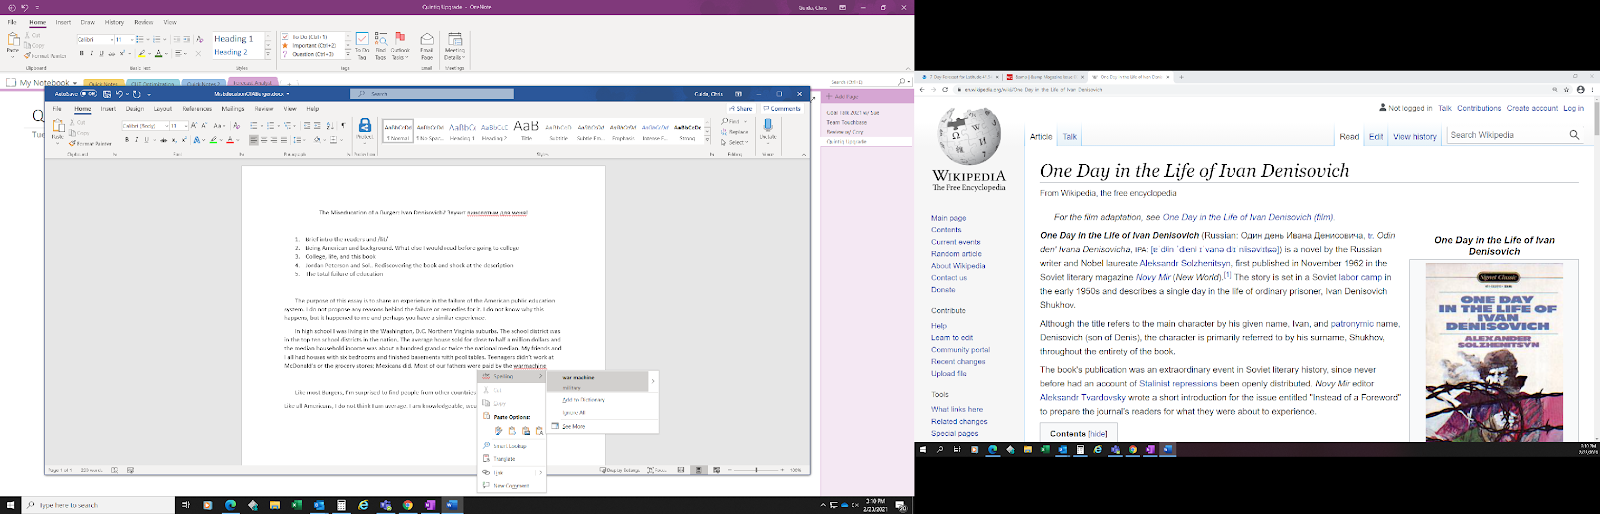The width and height of the screenshot is (1600, 514).
Task: Expand My Notebook dropdown in OneNote
Action: click(x=73, y=83)
